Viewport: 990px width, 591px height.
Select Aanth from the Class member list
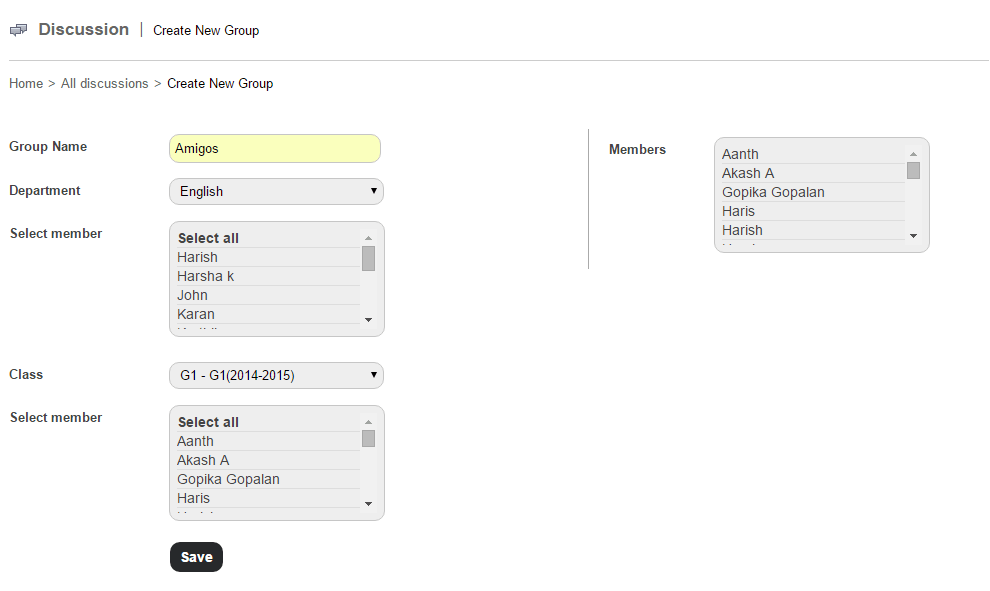point(195,441)
